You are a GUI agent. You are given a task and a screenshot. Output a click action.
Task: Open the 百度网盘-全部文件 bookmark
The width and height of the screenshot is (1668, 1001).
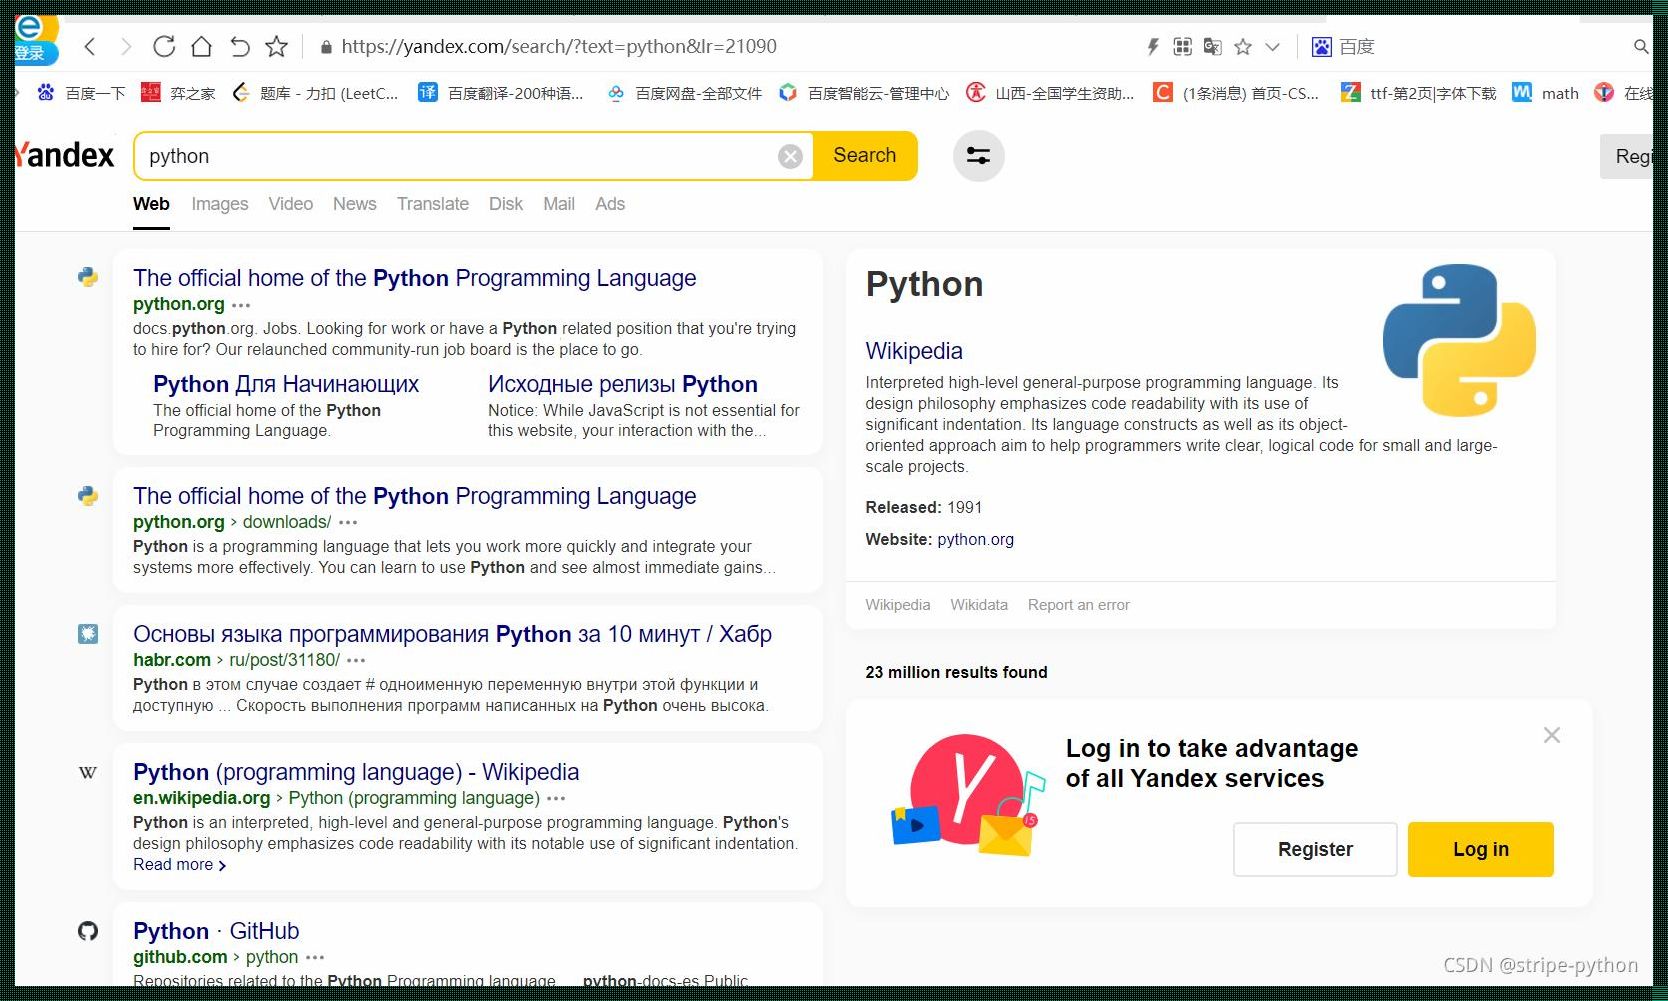pyautogui.click(x=685, y=93)
